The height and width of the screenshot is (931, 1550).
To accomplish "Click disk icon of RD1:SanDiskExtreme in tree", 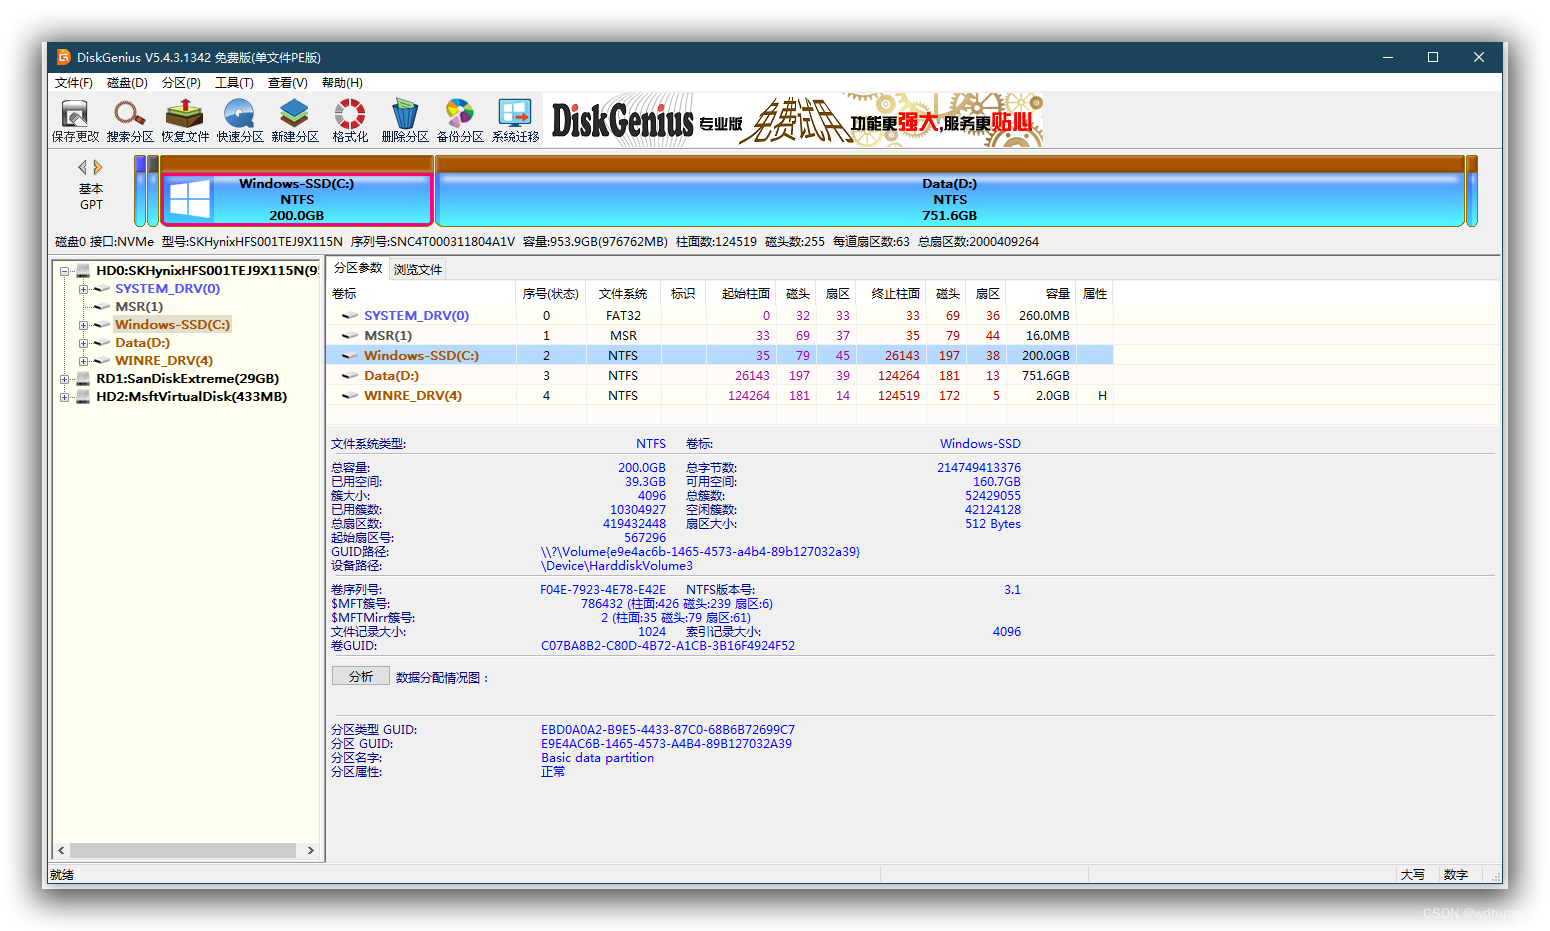I will point(83,378).
